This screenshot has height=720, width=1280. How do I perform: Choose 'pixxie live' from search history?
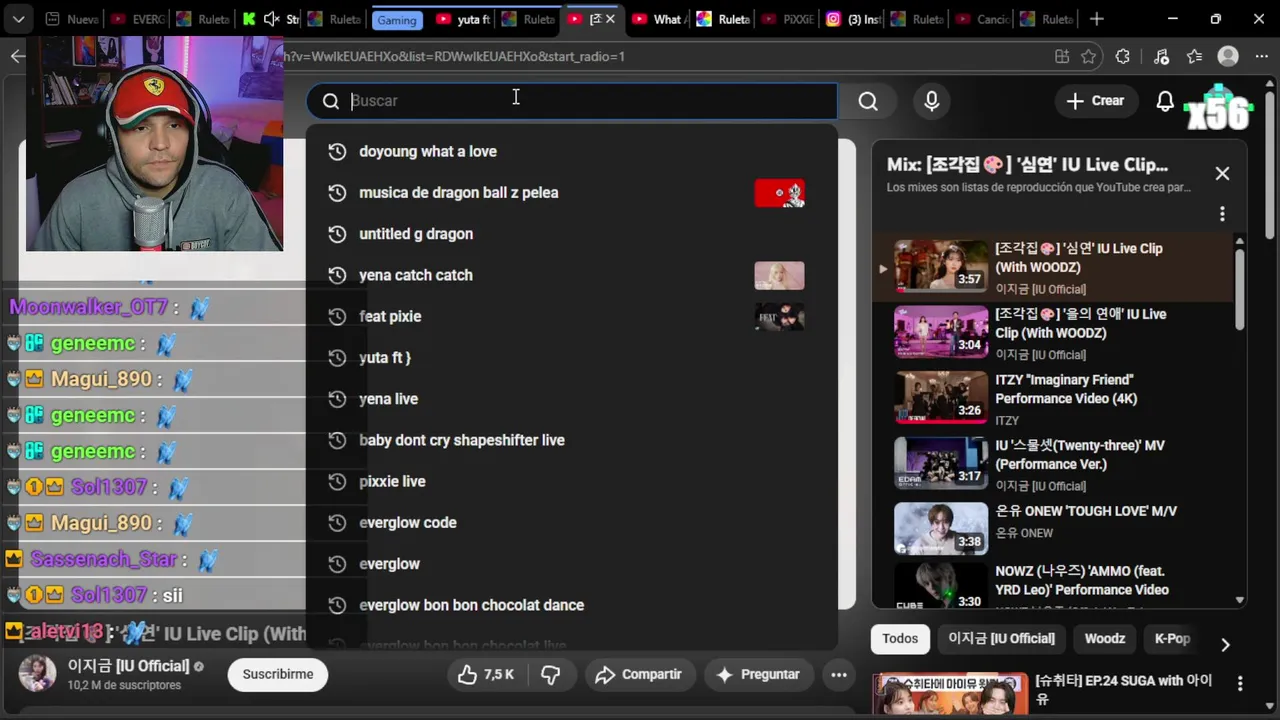pyautogui.click(x=571, y=482)
